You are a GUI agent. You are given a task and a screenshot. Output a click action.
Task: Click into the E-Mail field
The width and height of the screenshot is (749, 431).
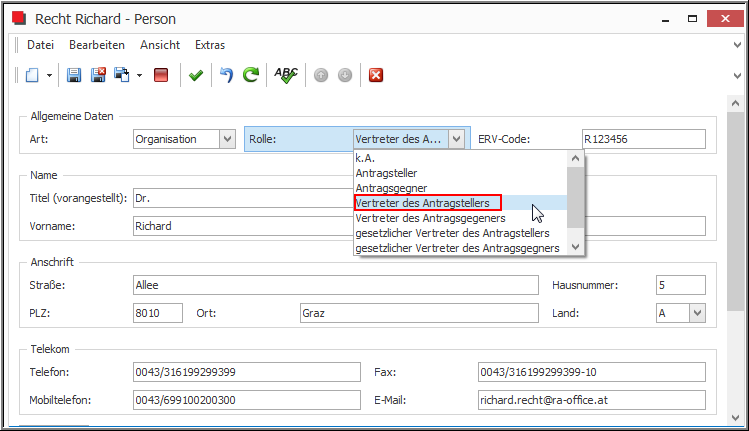pos(591,400)
